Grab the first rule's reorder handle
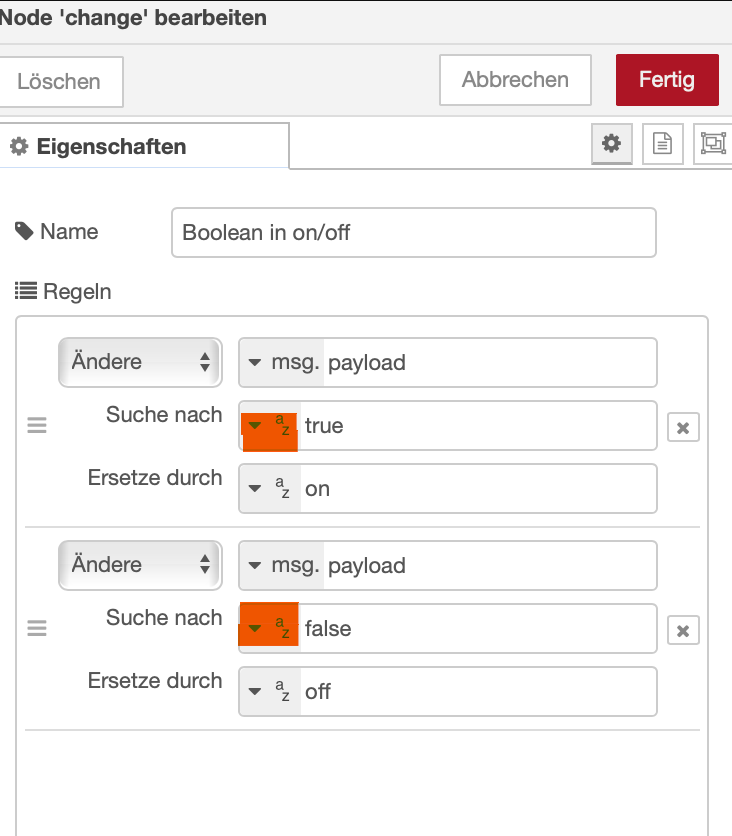This screenshot has height=836, width=732. tap(37, 426)
